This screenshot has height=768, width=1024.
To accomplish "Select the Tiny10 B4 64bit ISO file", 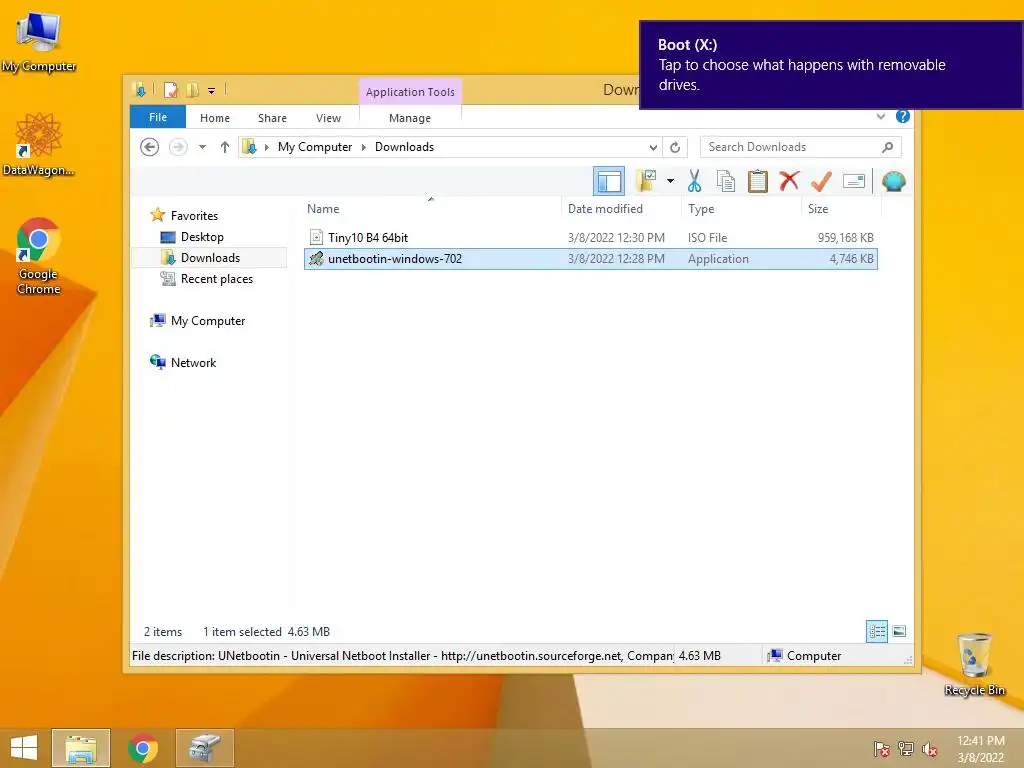I will (x=590, y=238).
